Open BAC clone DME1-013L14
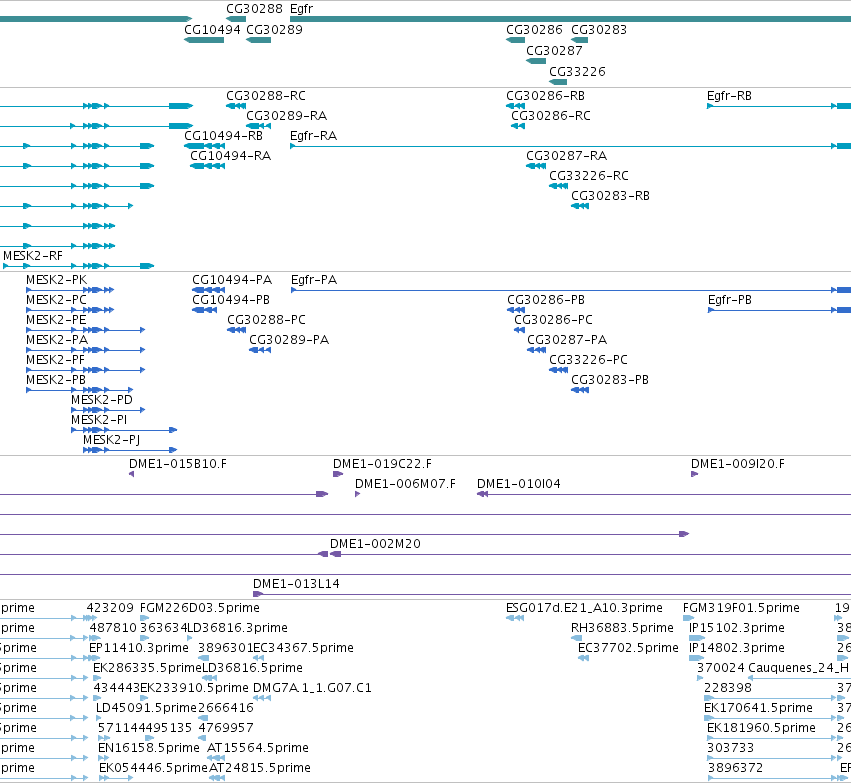The image size is (851, 783). [x=296, y=584]
